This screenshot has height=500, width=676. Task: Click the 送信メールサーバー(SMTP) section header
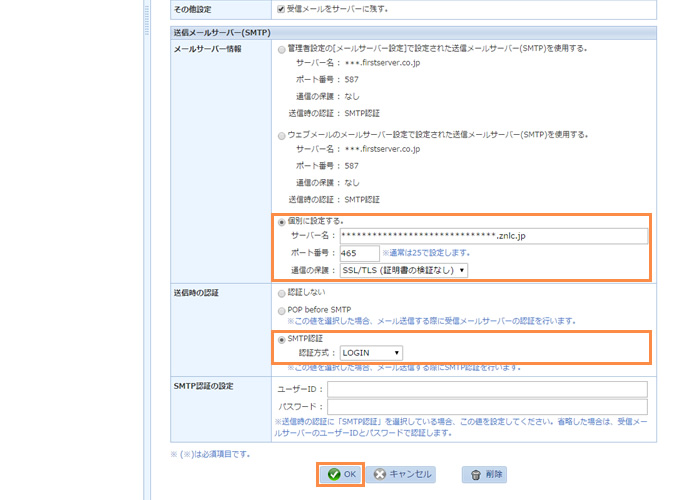point(413,33)
